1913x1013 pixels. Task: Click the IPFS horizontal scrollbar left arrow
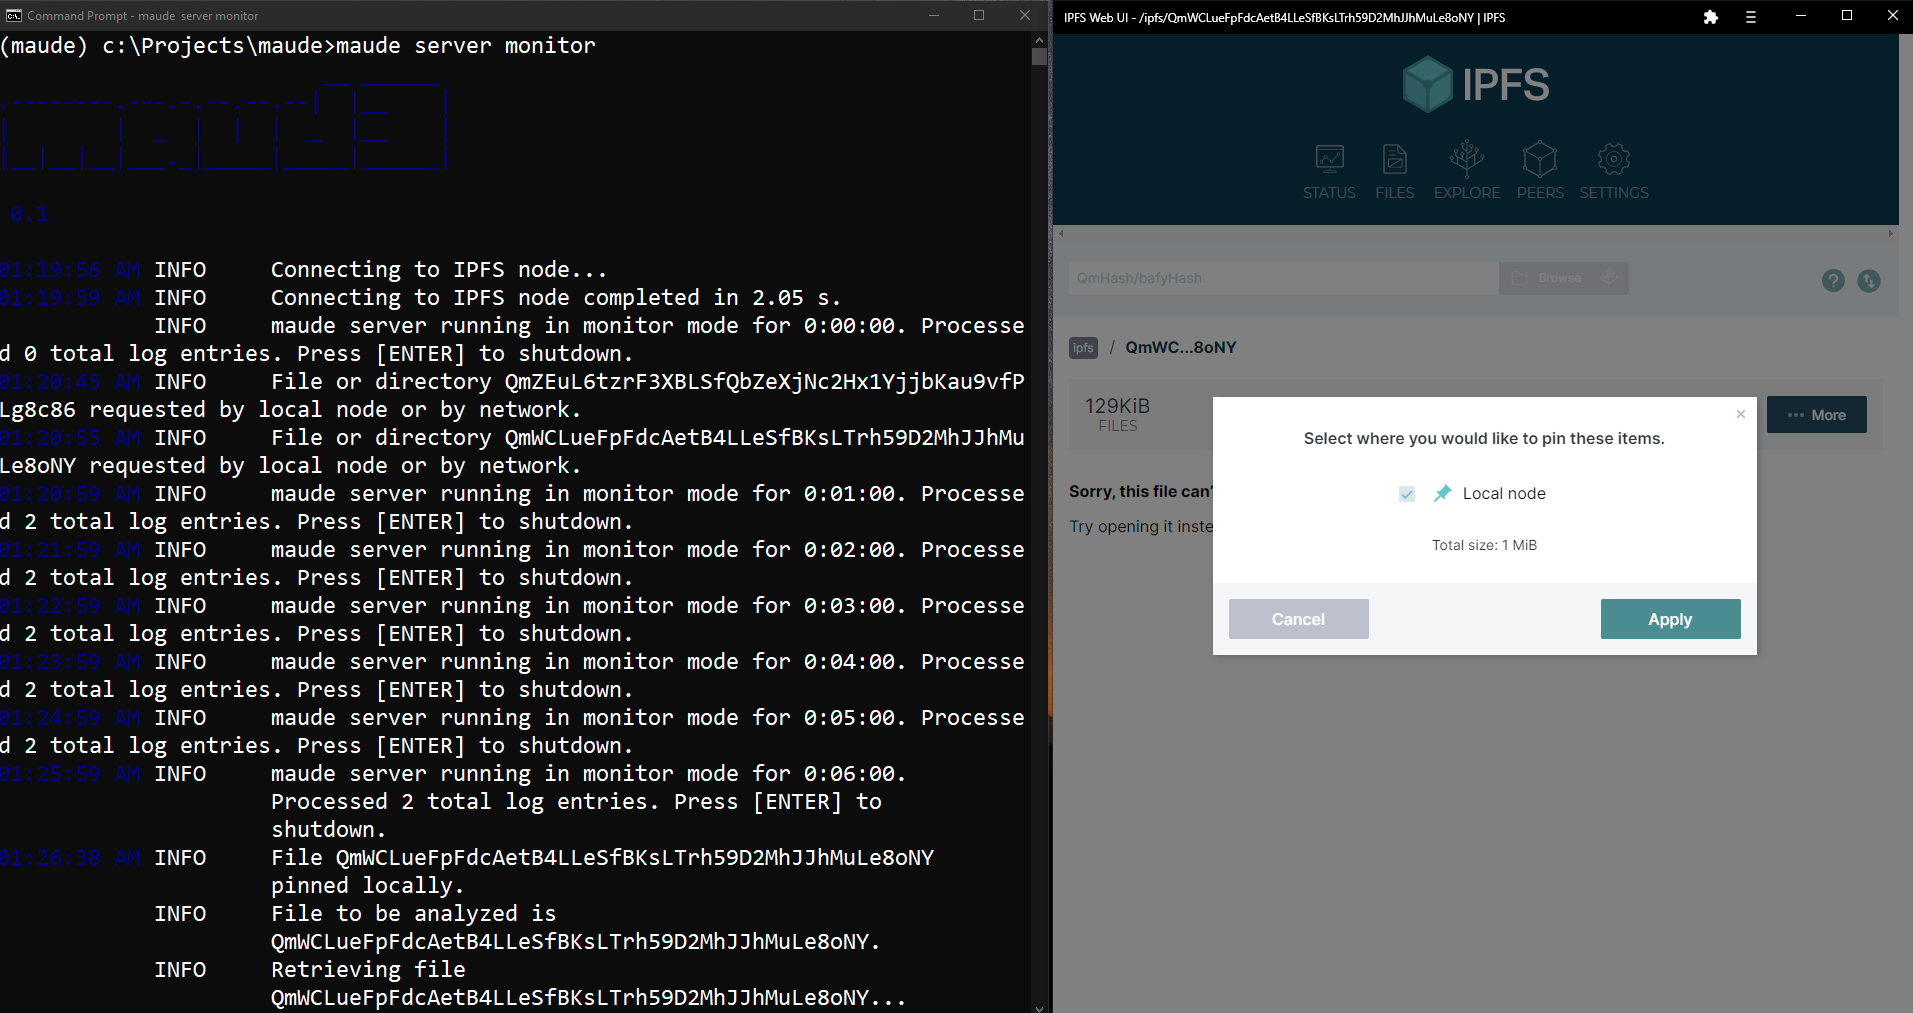click(1061, 234)
